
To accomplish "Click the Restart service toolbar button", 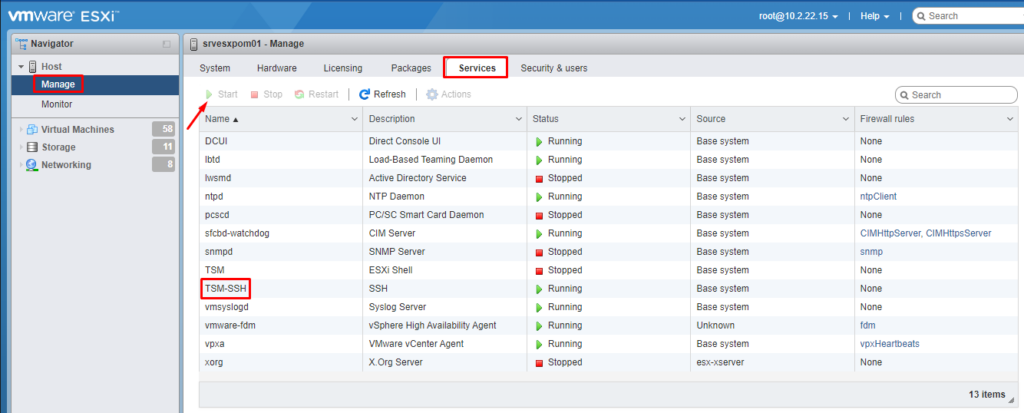I will 317,94.
